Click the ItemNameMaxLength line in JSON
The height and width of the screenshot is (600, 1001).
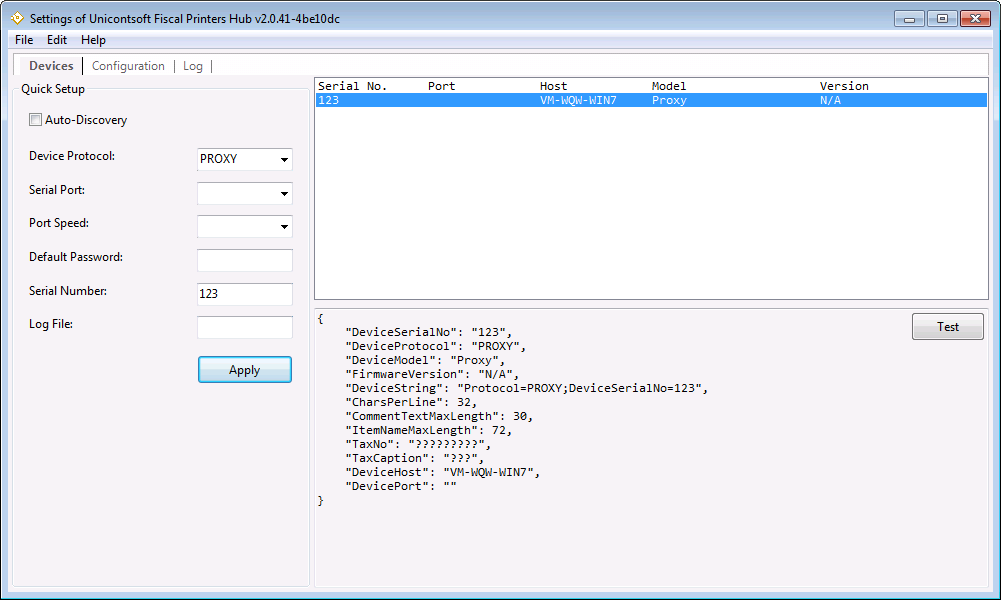[428, 430]
